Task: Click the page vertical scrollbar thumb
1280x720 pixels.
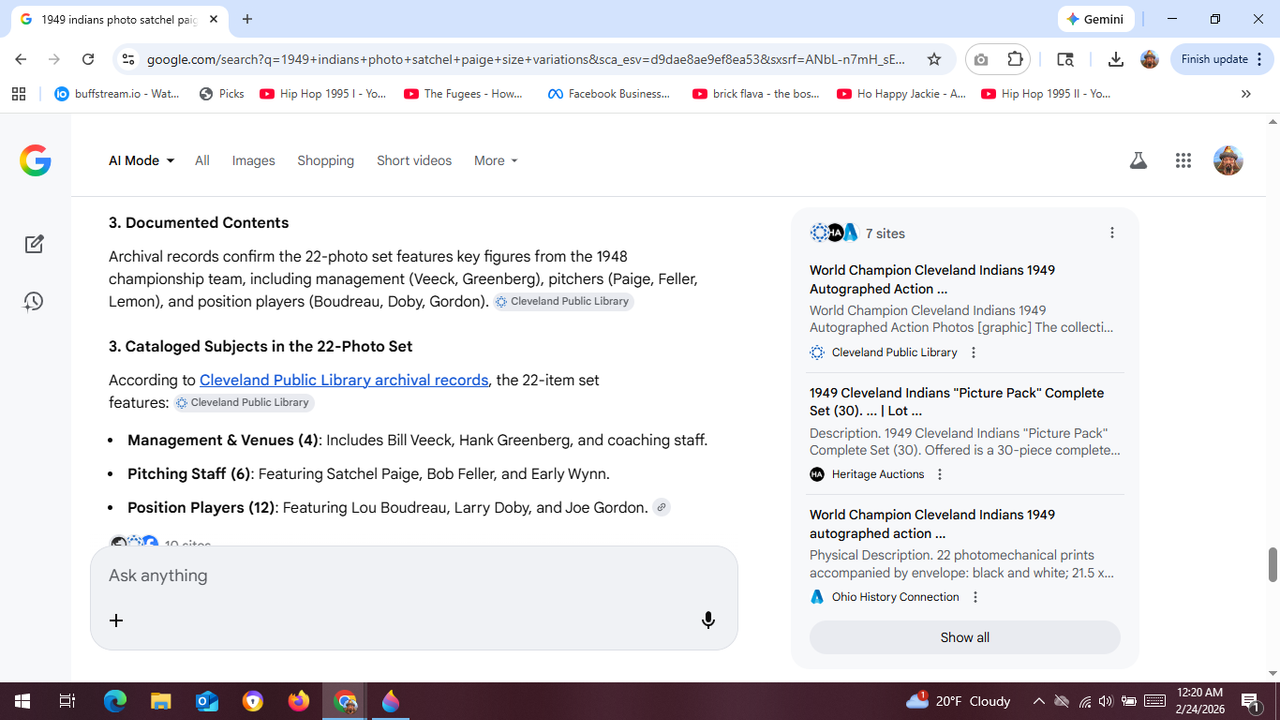Action: 1272,565
